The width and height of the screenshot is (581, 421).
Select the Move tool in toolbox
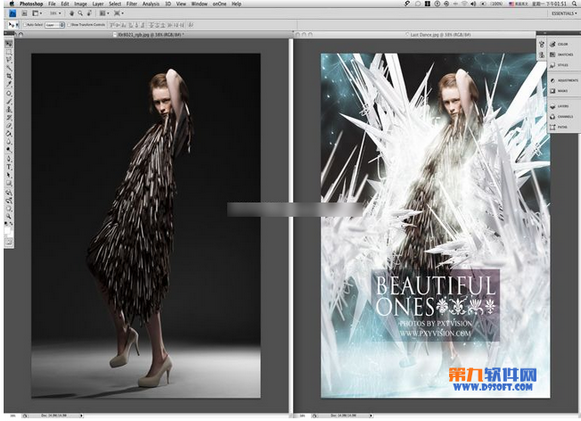point(9,44)
